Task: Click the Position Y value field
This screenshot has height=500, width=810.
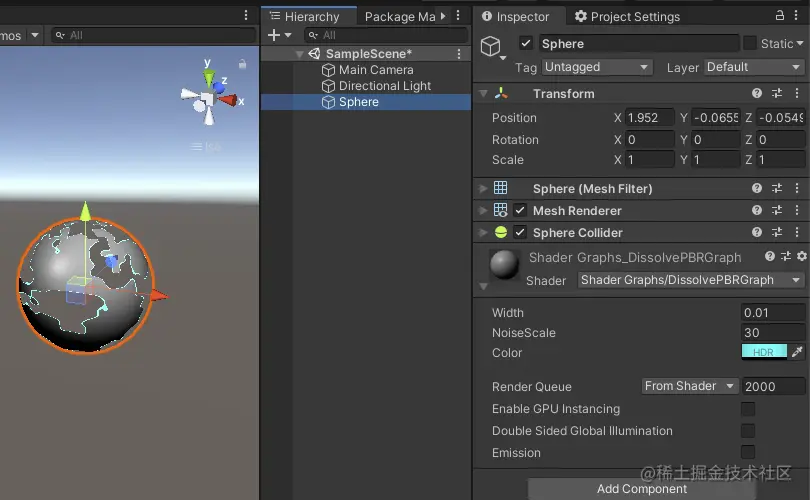Action: coord(715,118)
